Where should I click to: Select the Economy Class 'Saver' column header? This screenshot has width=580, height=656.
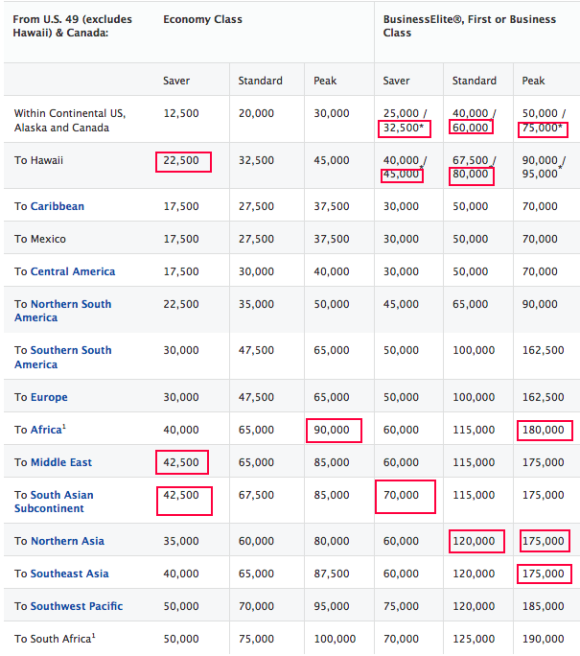(176, 81)
